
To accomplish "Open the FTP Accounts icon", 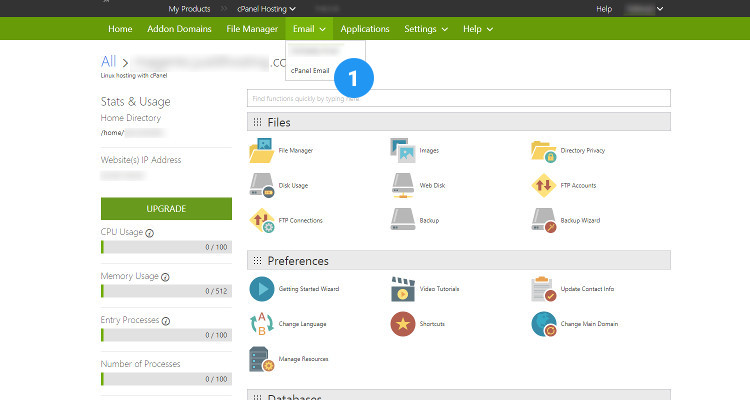I will pyautogui.click(x=544, y=185).
